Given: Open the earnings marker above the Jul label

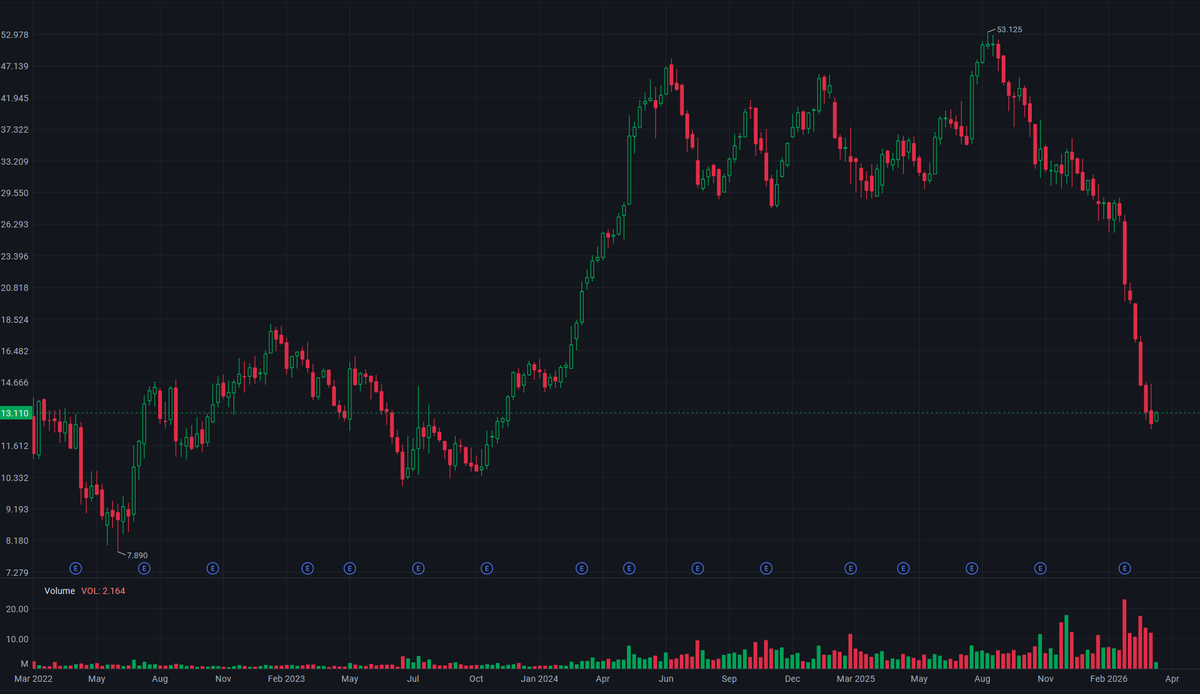Looking at the screenshot, I should 418,568.
